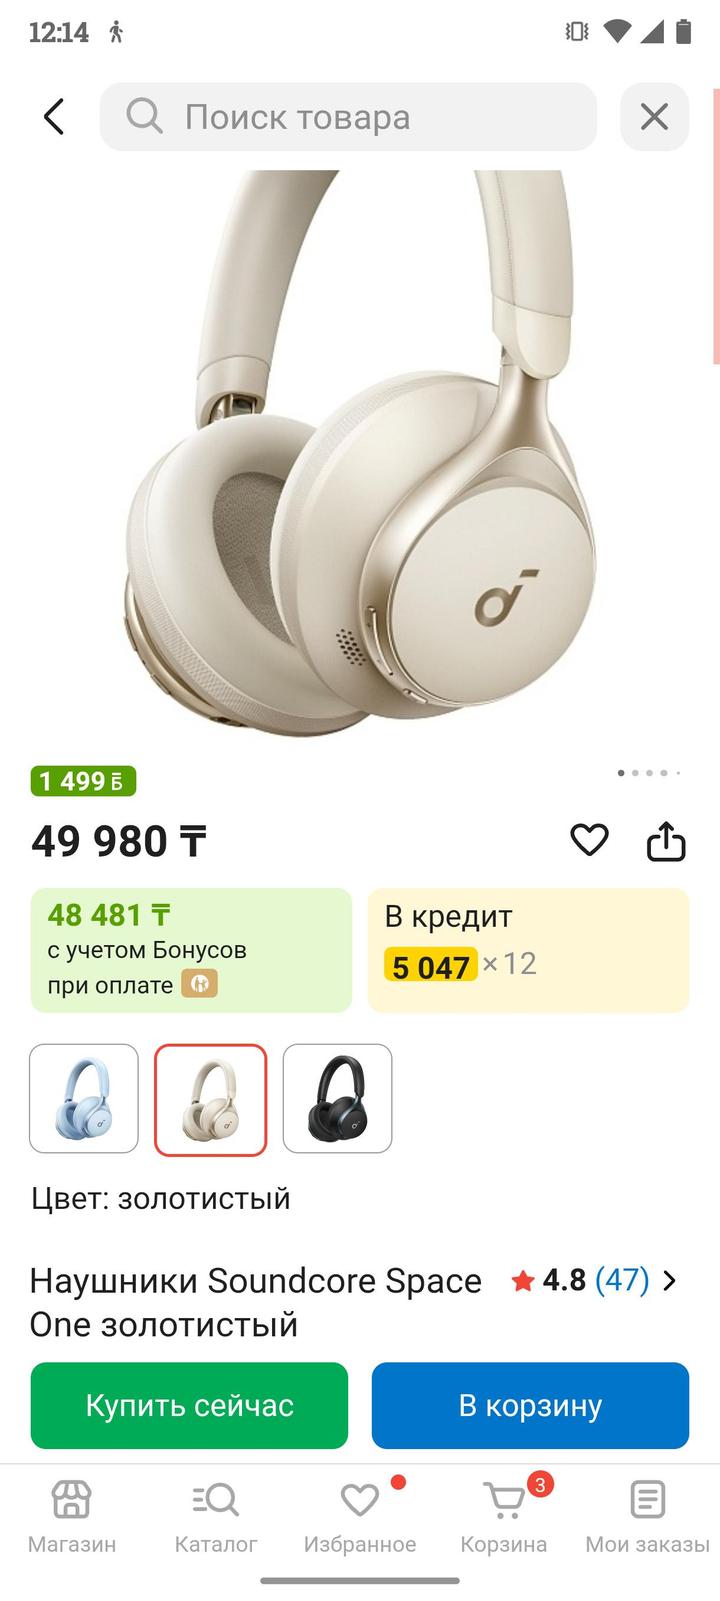Tap the 1 499 Б bonus badge
Screen dimensions: 720x1601
point(83,781)
